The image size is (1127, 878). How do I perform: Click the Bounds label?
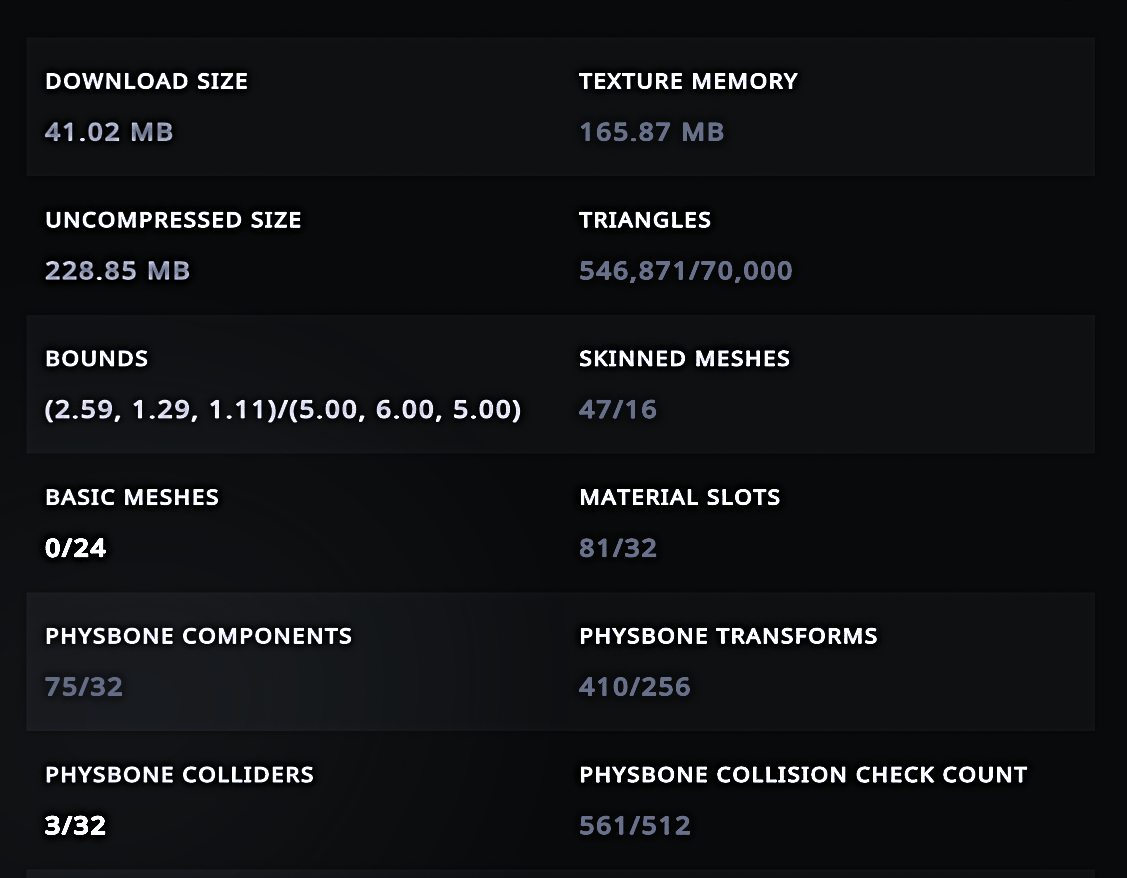[x=97, y=359]
